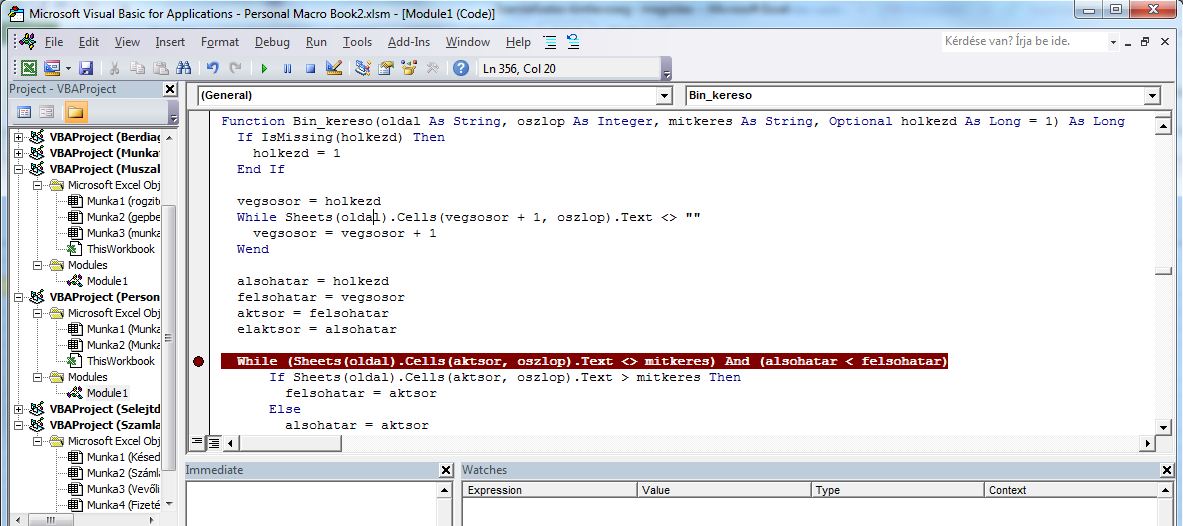Open the Insert UserForm dropdown arrow

tap(68, 68)
